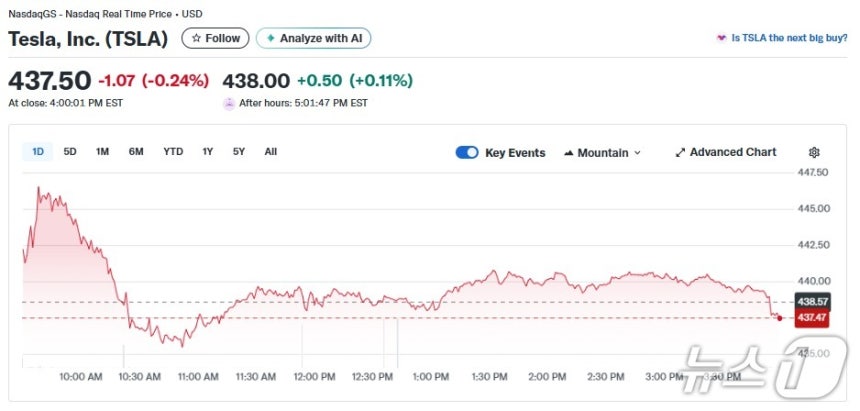860x411 pixels.
Task: Open 'Is TSLA the next big buy?' link
Action: 789,38
